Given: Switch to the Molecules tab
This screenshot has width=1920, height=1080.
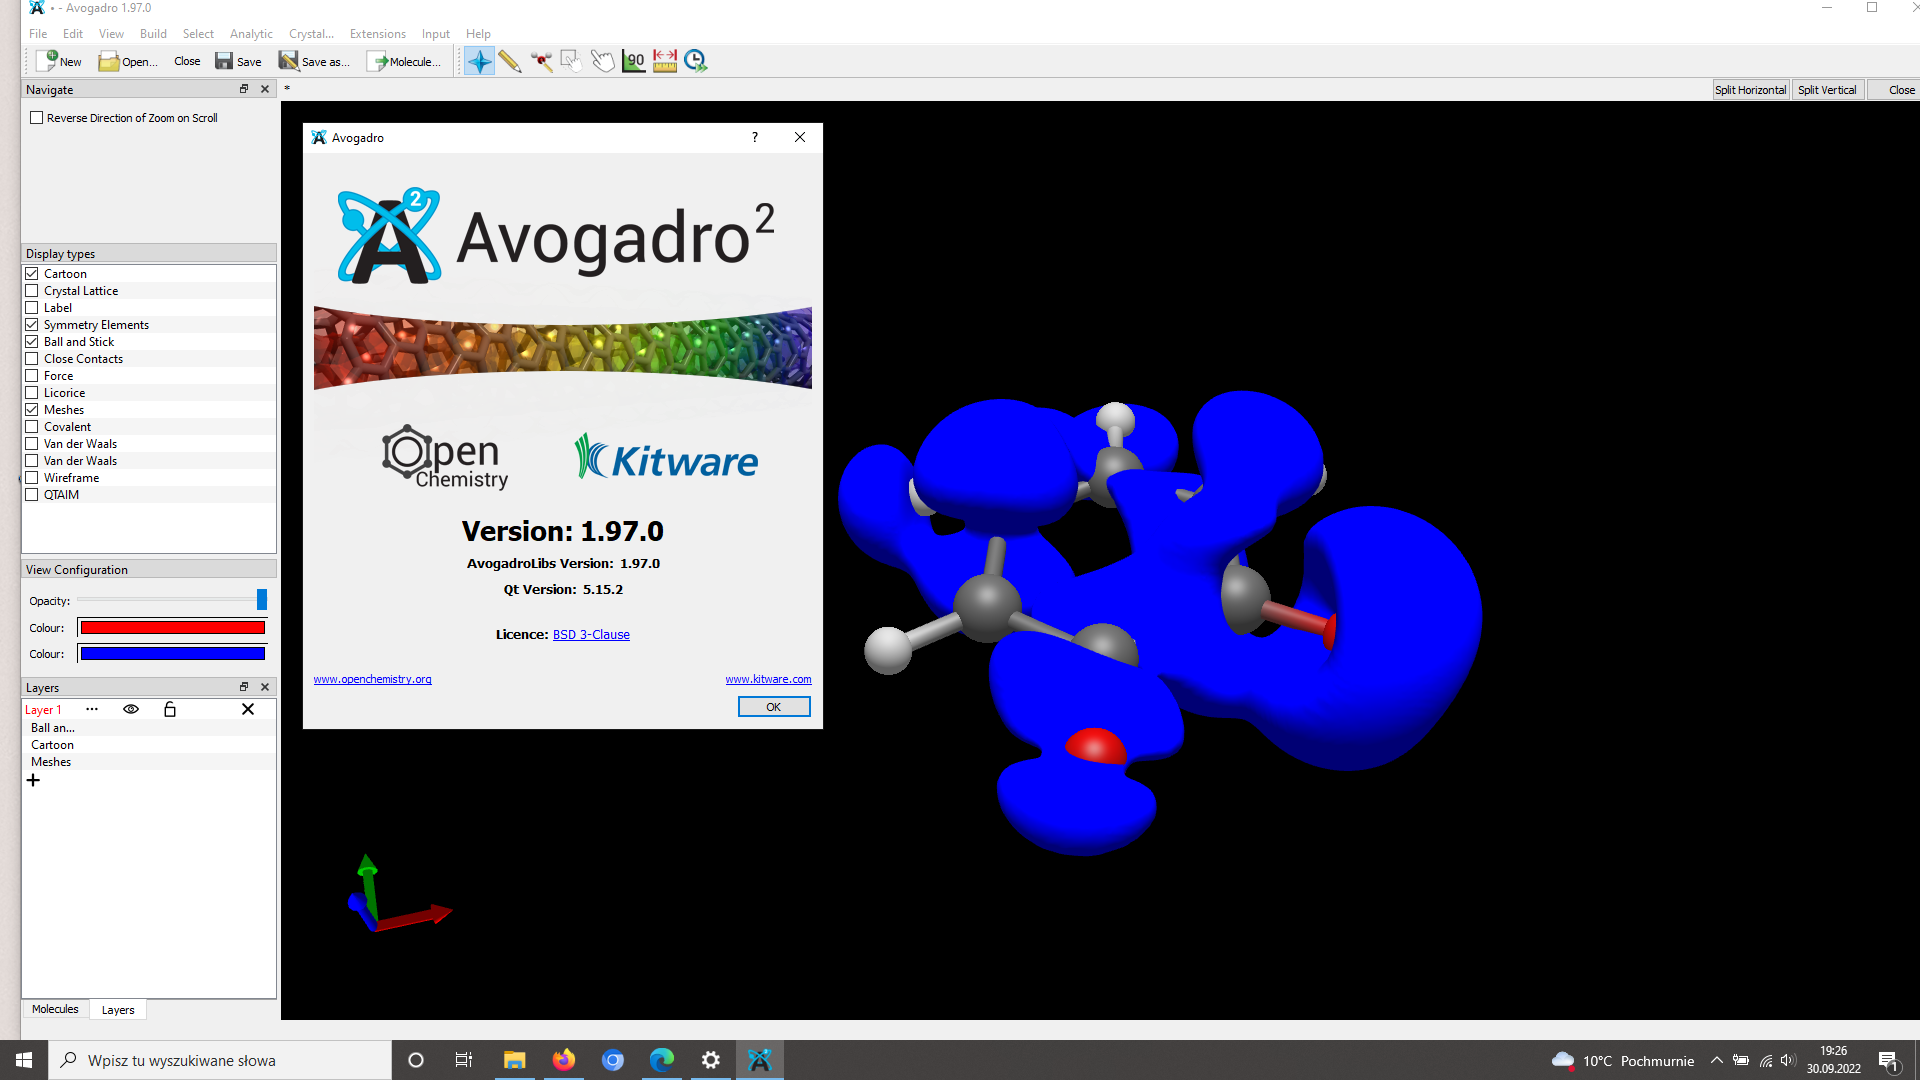Looking at the screenshot, I should 55,1009.
